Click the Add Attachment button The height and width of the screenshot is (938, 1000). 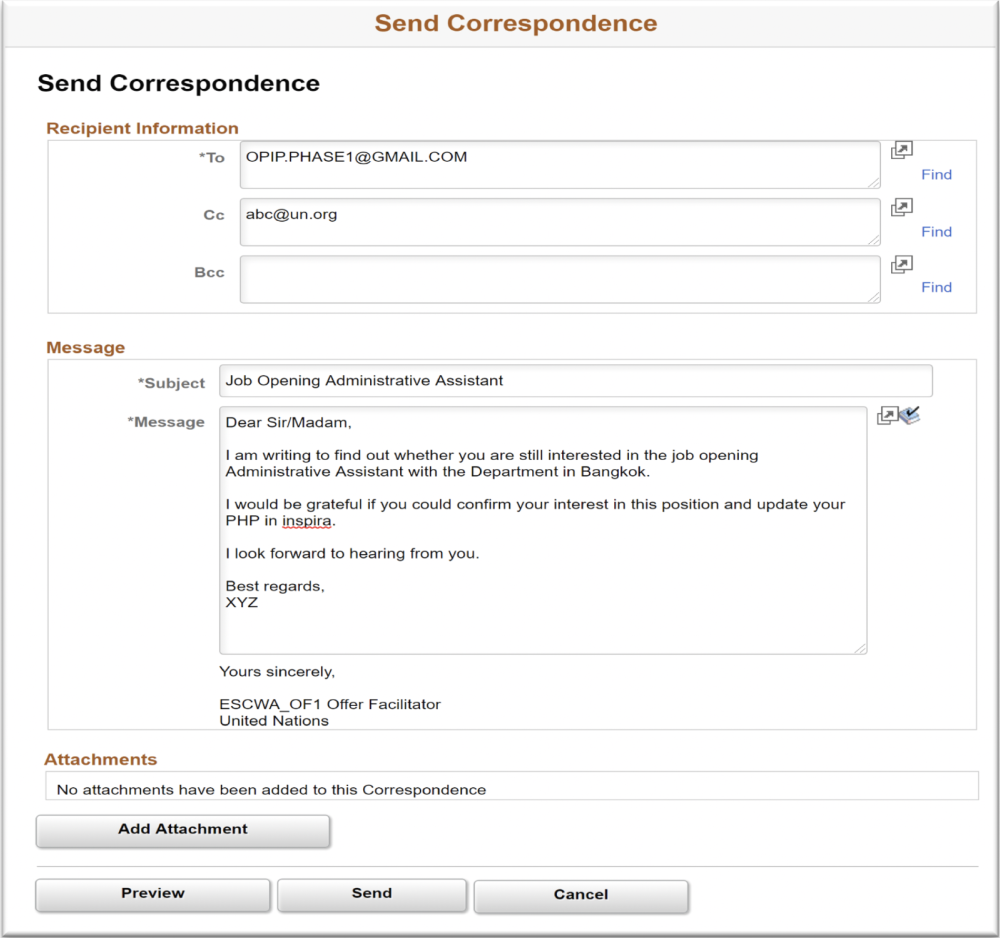pos(183,830)
